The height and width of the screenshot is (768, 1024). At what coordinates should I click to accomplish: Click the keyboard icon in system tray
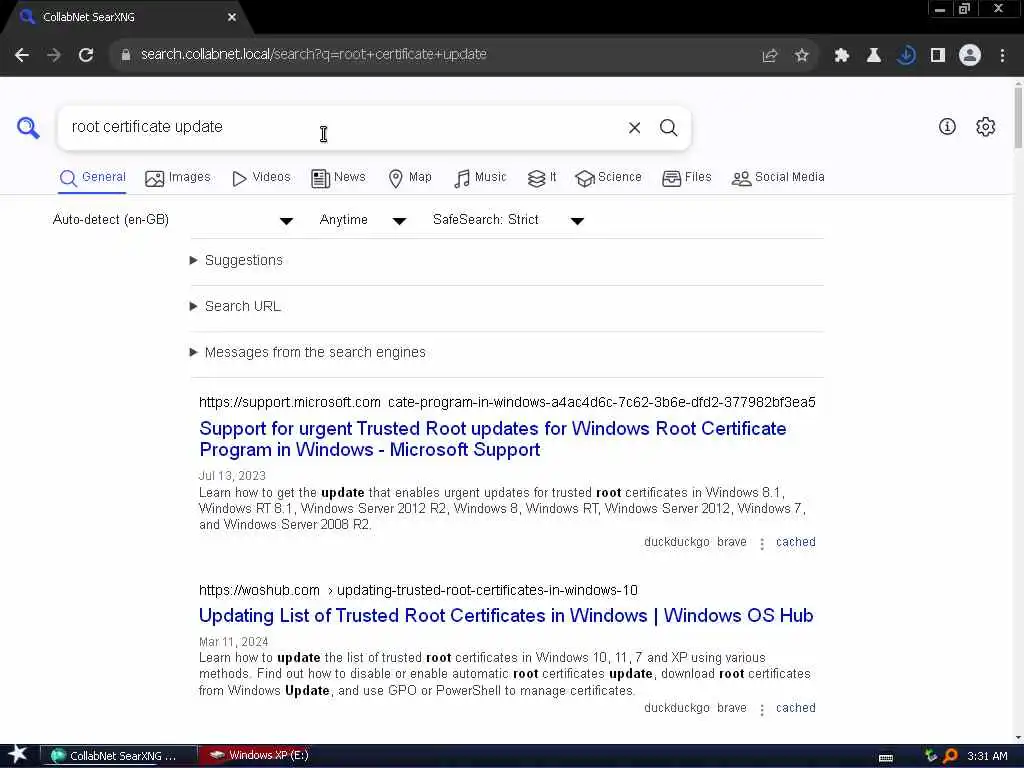(886, 756)
